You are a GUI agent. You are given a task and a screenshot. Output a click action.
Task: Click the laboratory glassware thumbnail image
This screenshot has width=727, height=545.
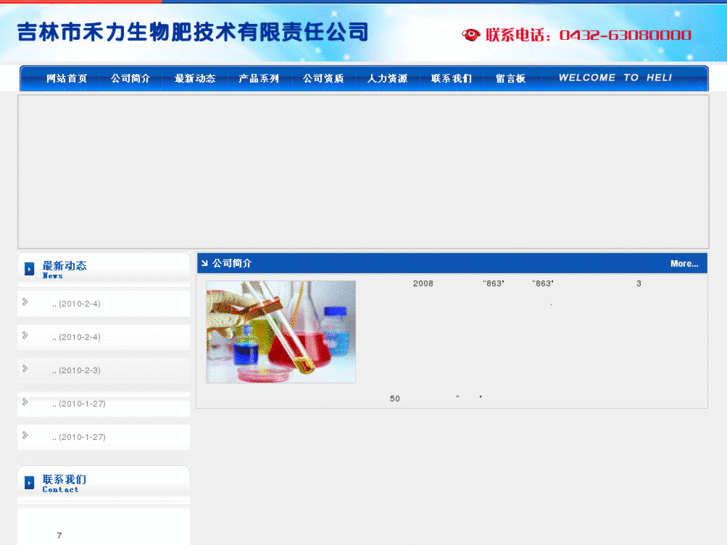click(281, 332)
